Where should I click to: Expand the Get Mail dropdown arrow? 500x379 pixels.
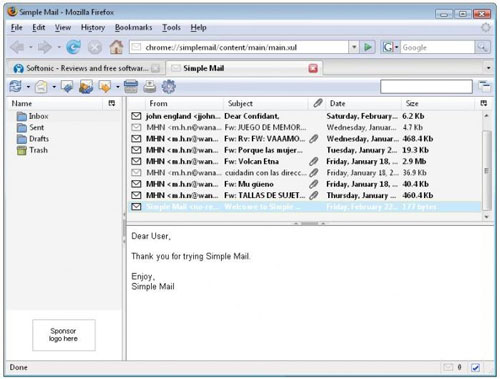pos(28,87)
